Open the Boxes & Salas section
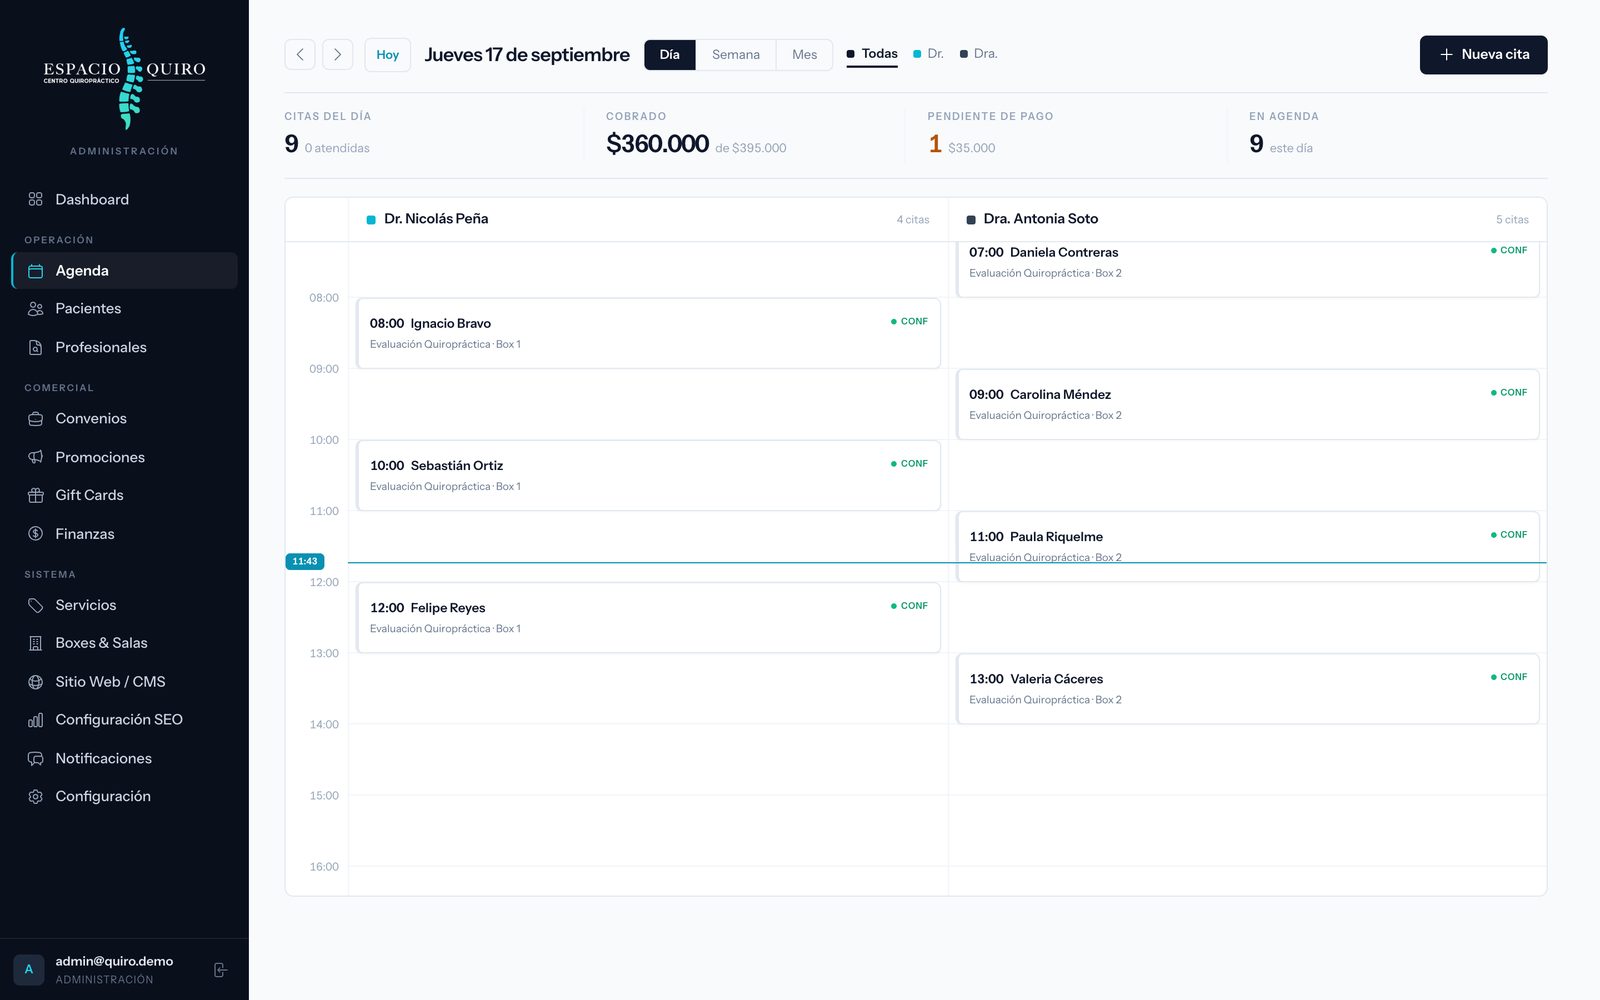1600x1000 pixels. (x=125, y=643)
